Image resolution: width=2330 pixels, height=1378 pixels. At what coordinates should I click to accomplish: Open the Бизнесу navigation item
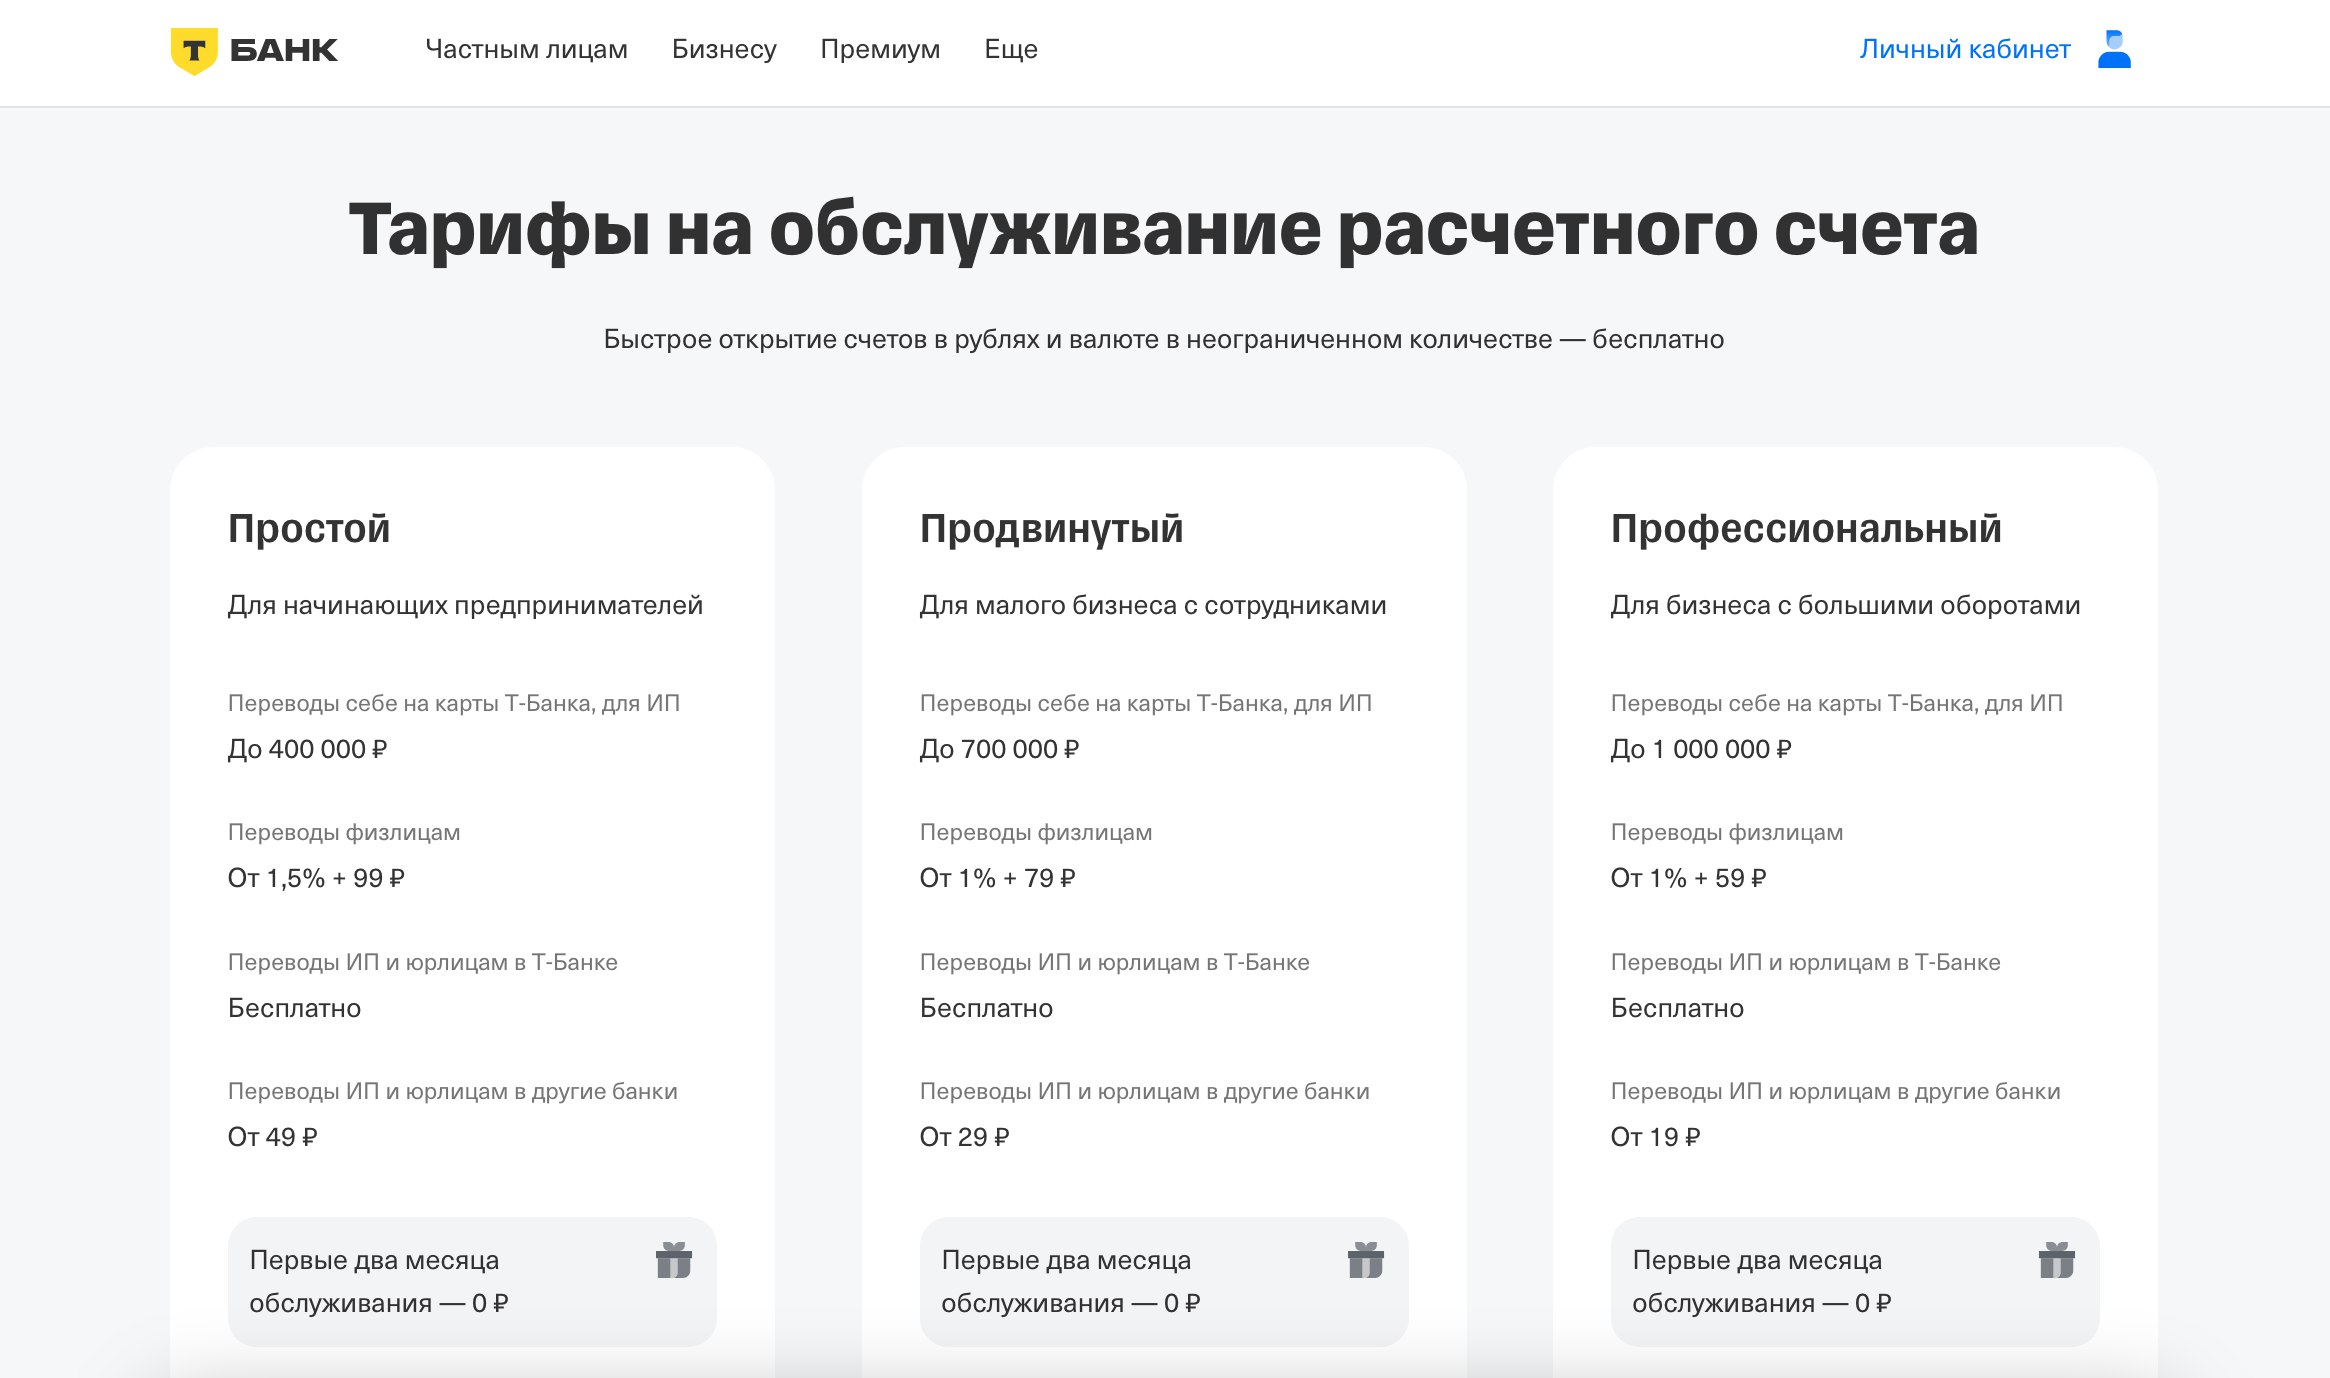point(724,49)
